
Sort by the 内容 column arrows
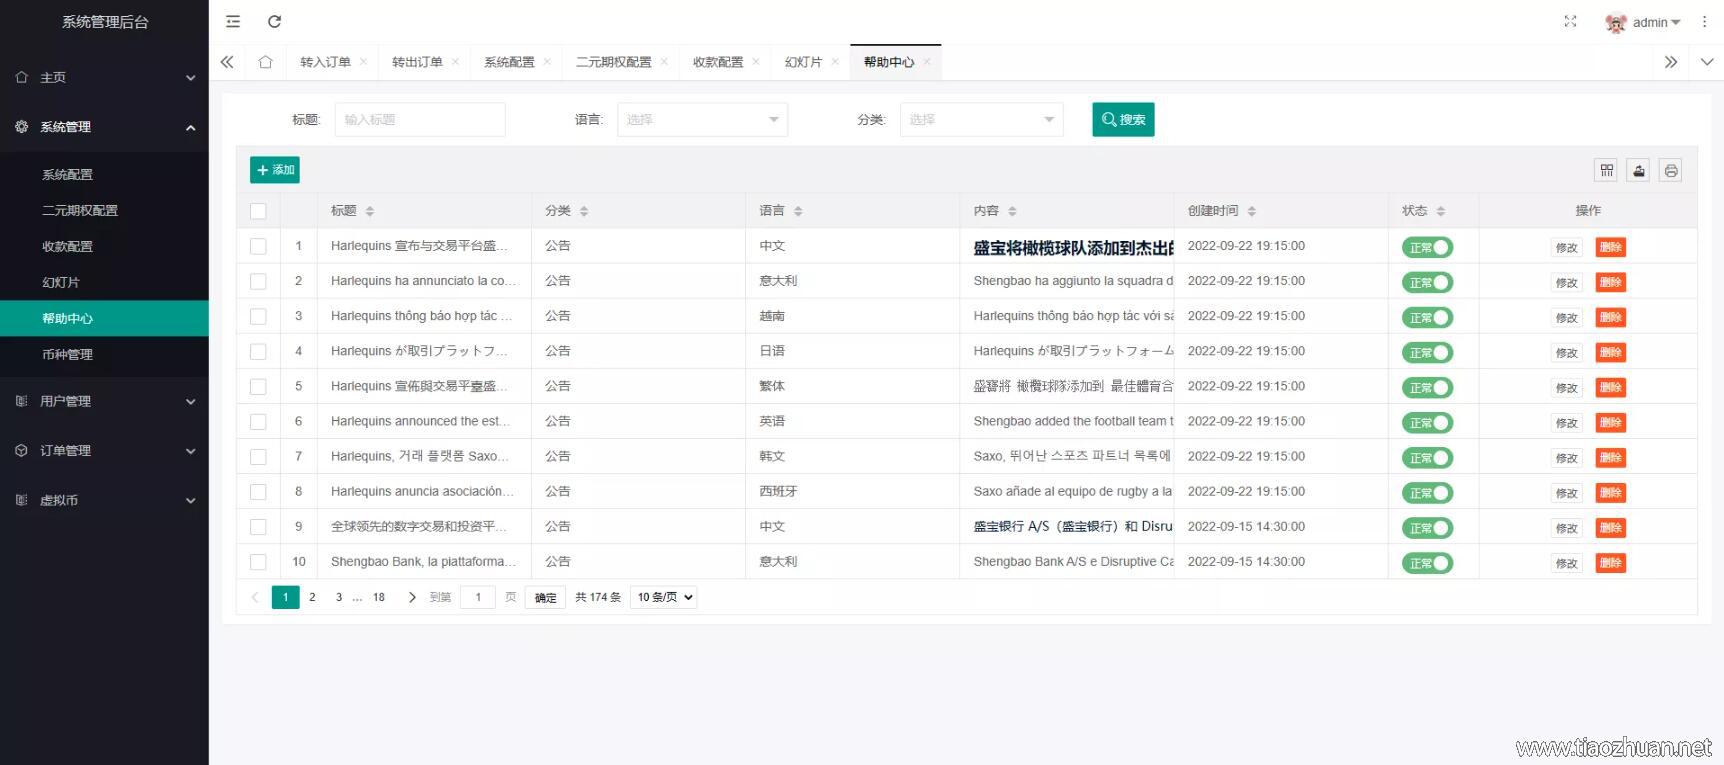[x=1012, y=211]
